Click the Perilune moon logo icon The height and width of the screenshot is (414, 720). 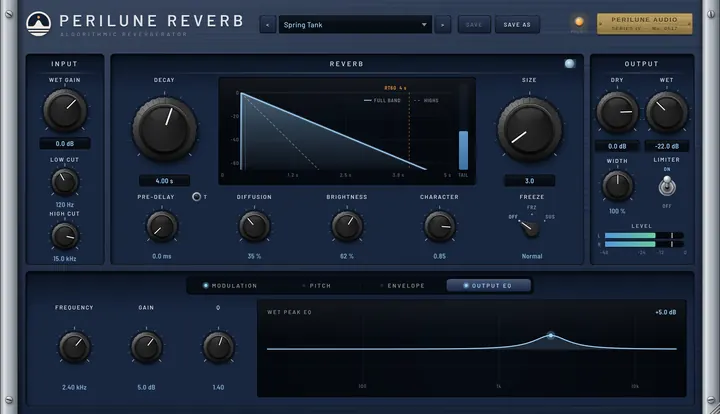point(39,24)
